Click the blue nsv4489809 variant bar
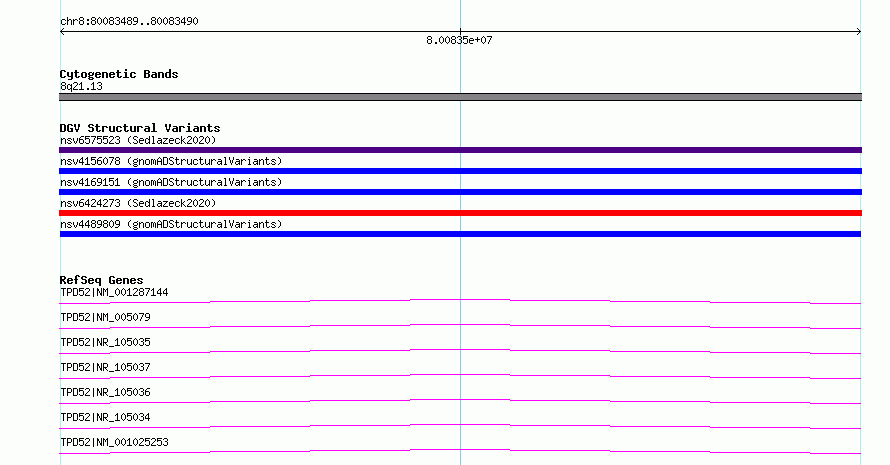Viewport: 890px width, 465px height. pyautogui.click(x=460, y=234)
